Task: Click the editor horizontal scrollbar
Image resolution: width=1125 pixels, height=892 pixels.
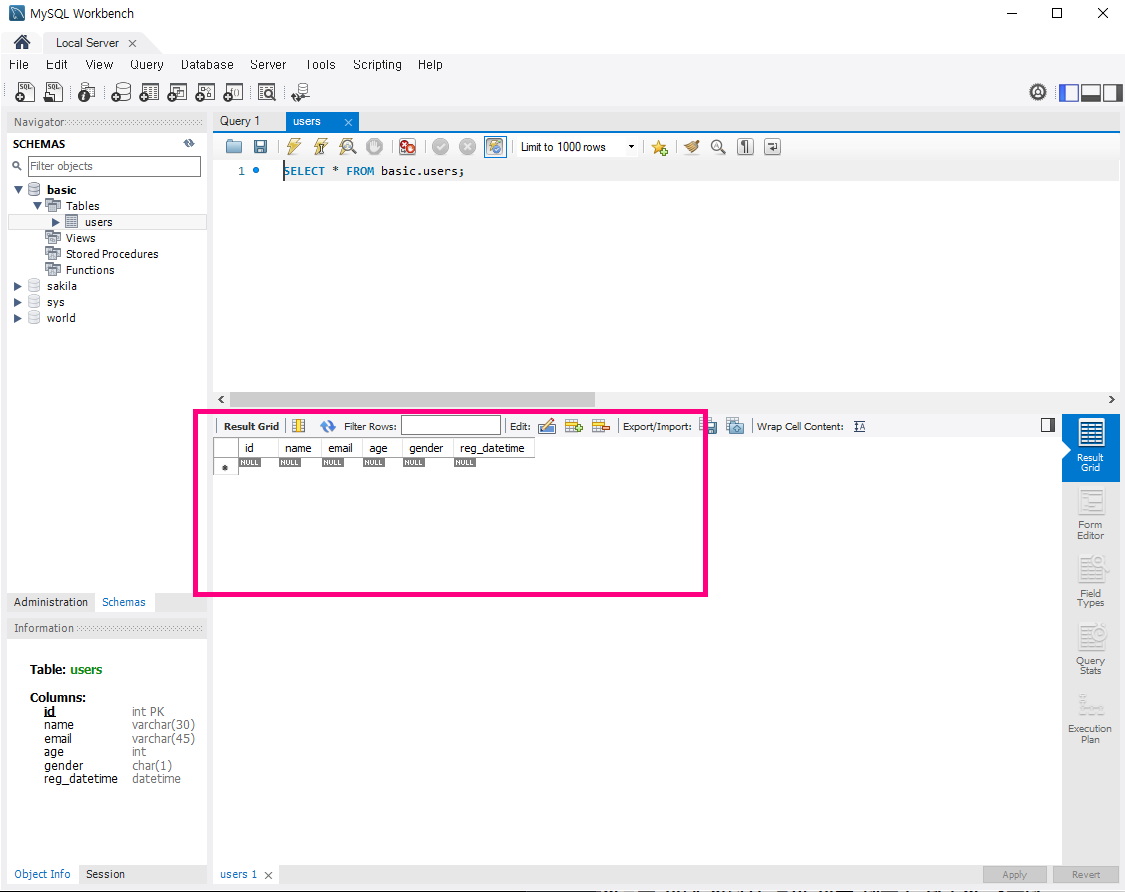Action: (412, 399)
